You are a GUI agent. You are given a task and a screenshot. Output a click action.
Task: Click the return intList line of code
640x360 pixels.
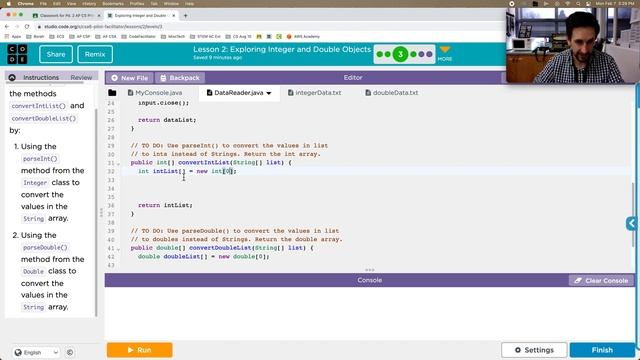[x=165, y=205]
